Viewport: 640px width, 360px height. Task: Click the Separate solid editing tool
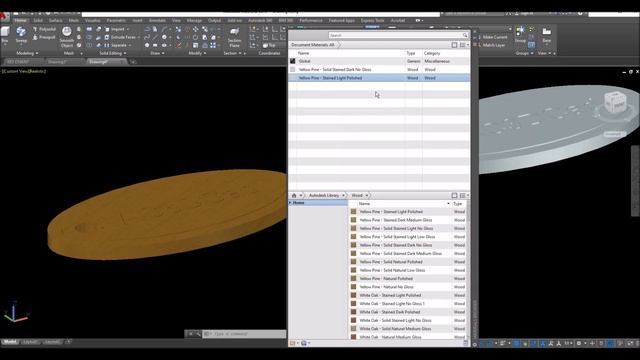click(x=116, y=45)
